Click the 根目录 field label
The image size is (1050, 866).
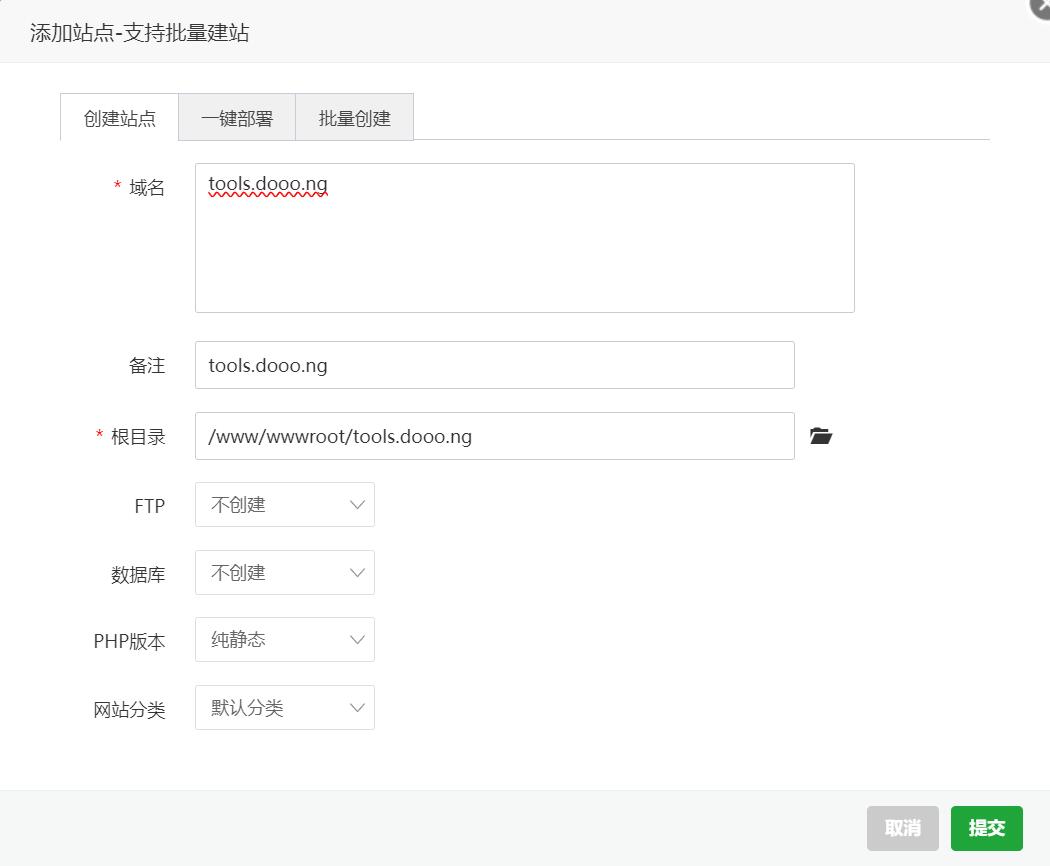point(138,437)
